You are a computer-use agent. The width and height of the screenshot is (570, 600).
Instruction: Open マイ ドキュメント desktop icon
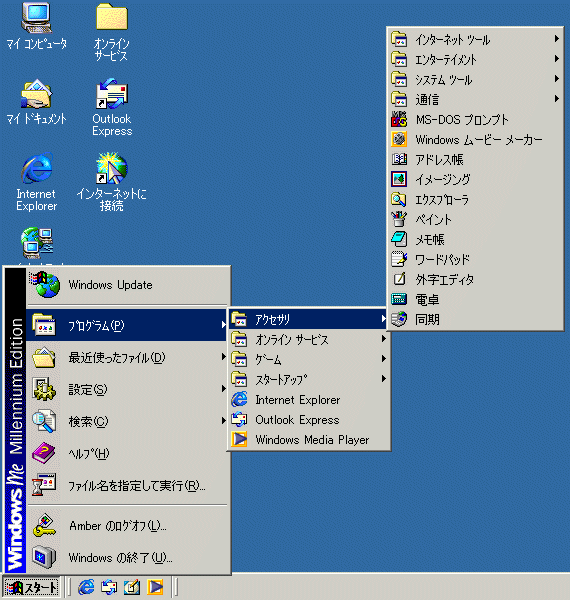(36, 102)
